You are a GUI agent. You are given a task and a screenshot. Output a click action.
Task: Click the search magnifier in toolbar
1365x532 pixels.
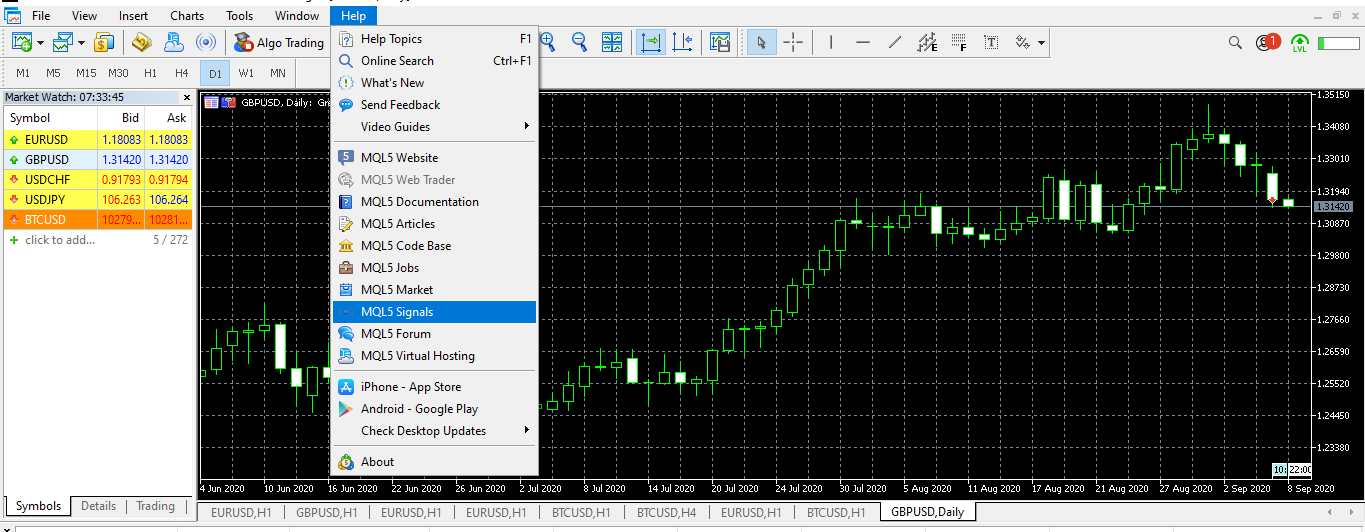1236,43
